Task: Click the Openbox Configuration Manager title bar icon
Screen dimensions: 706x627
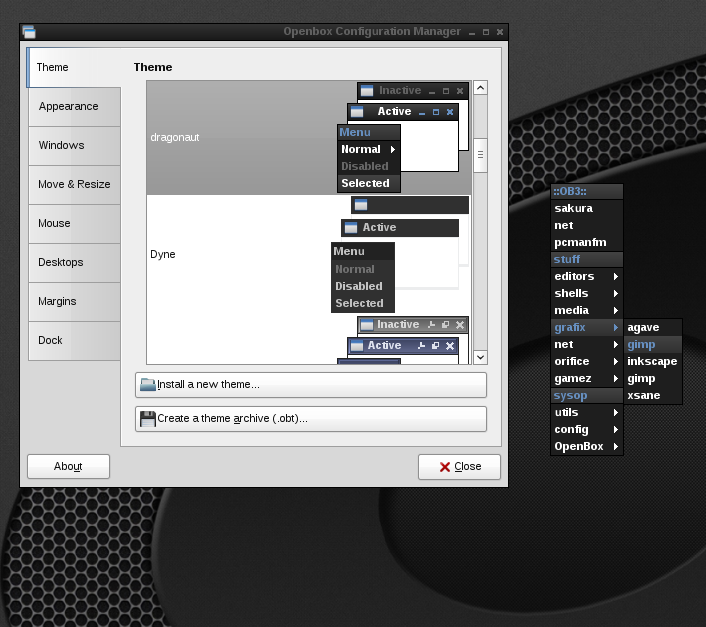Action: [x=29, y=32]
